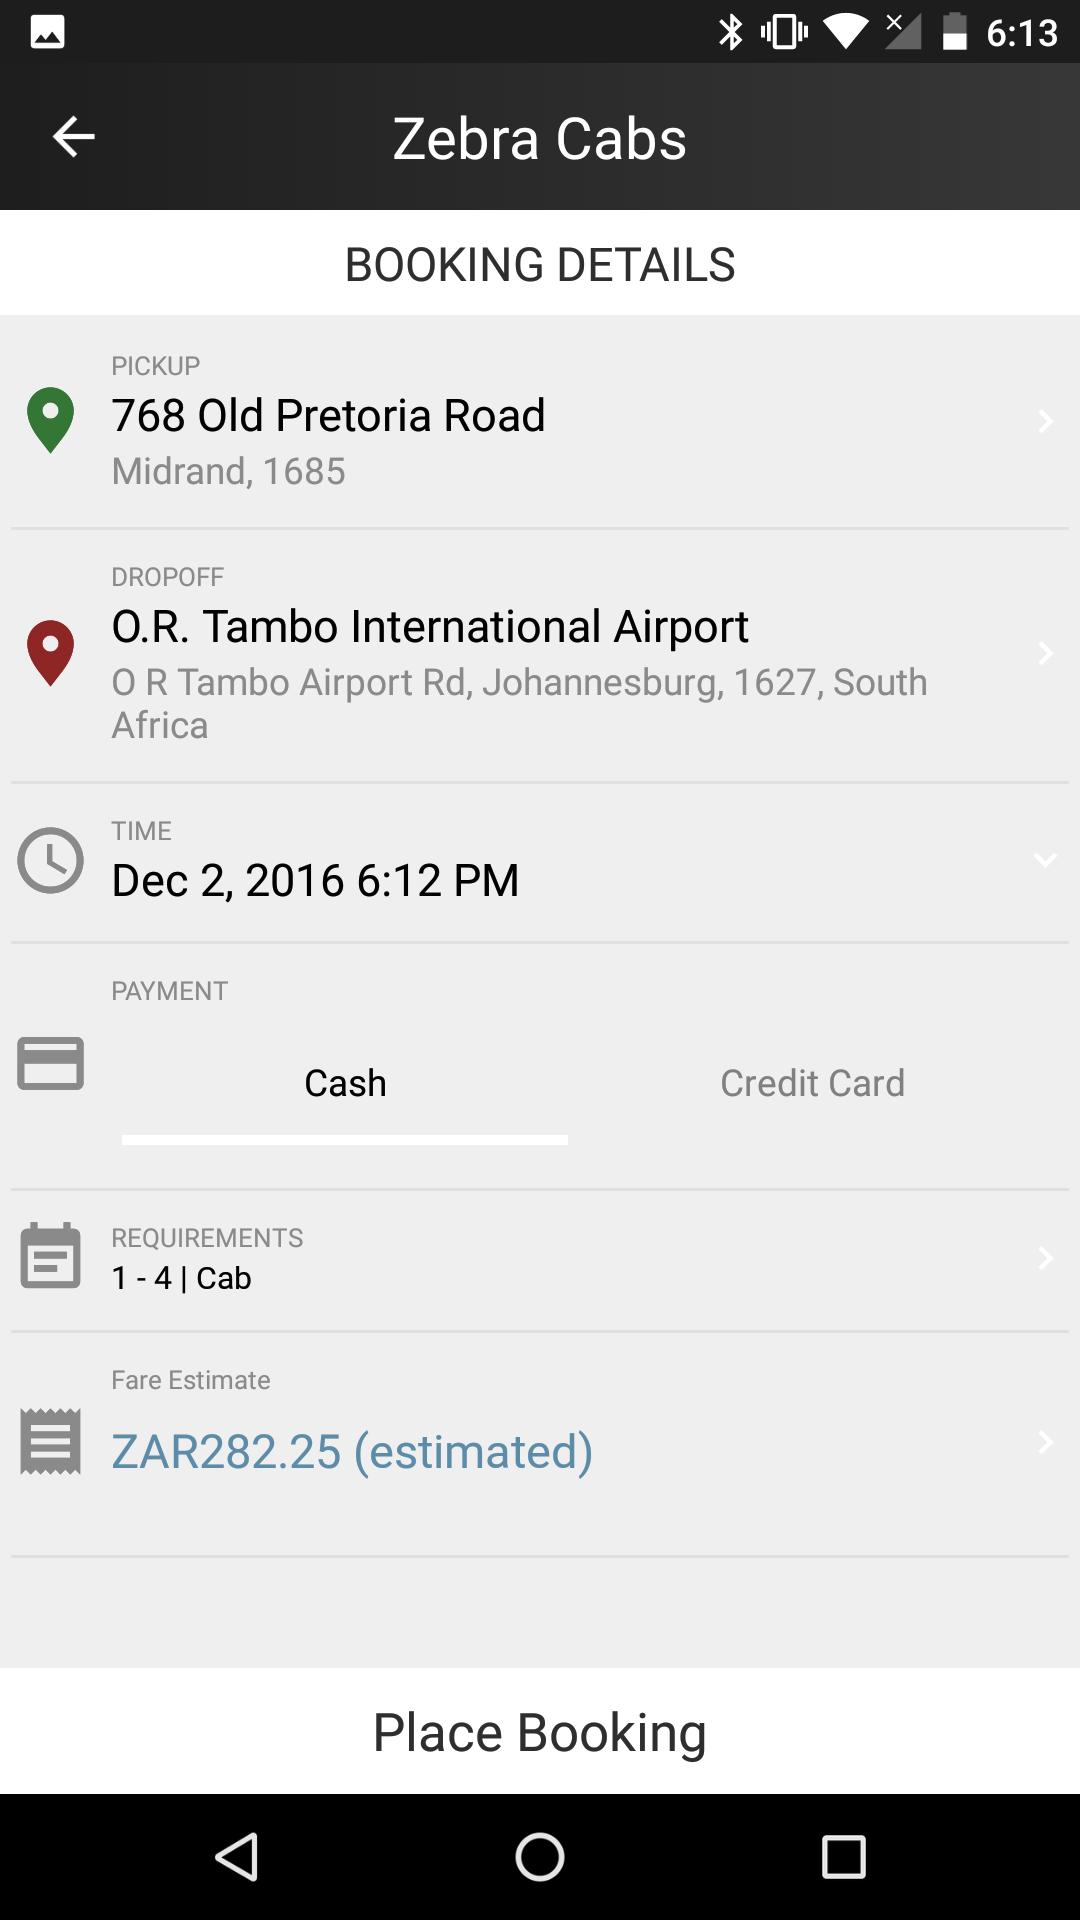Change O.R. Tambo International Airport dropoff
The height and width of the screenshot is (1920, 1080).
coord(430,626)
